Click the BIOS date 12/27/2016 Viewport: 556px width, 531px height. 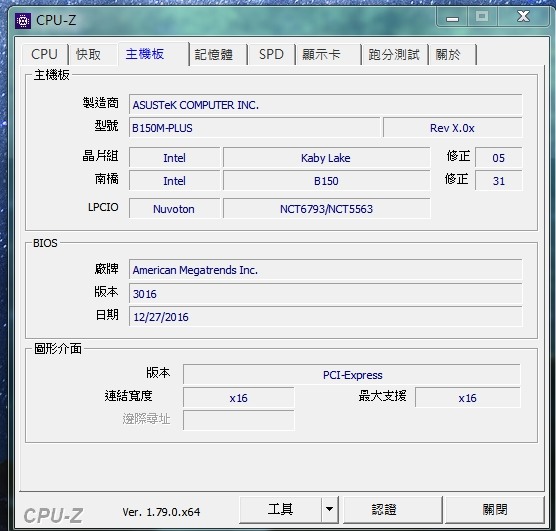326,316
